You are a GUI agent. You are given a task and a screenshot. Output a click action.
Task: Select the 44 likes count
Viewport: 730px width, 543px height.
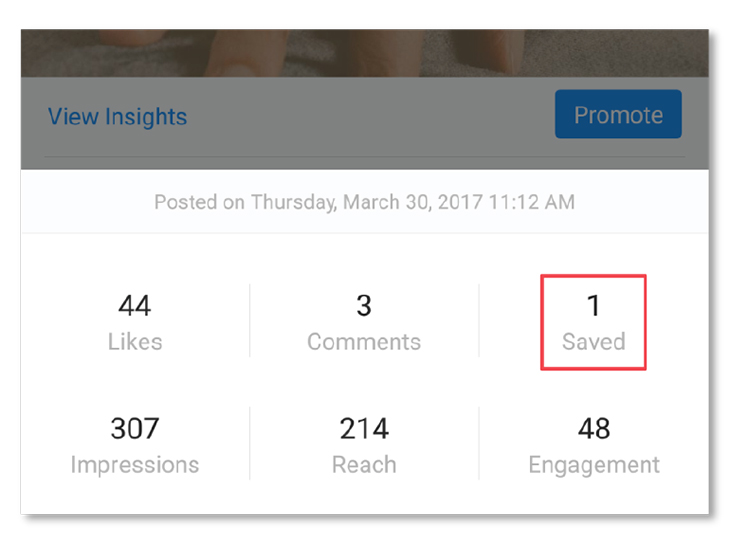134,305
